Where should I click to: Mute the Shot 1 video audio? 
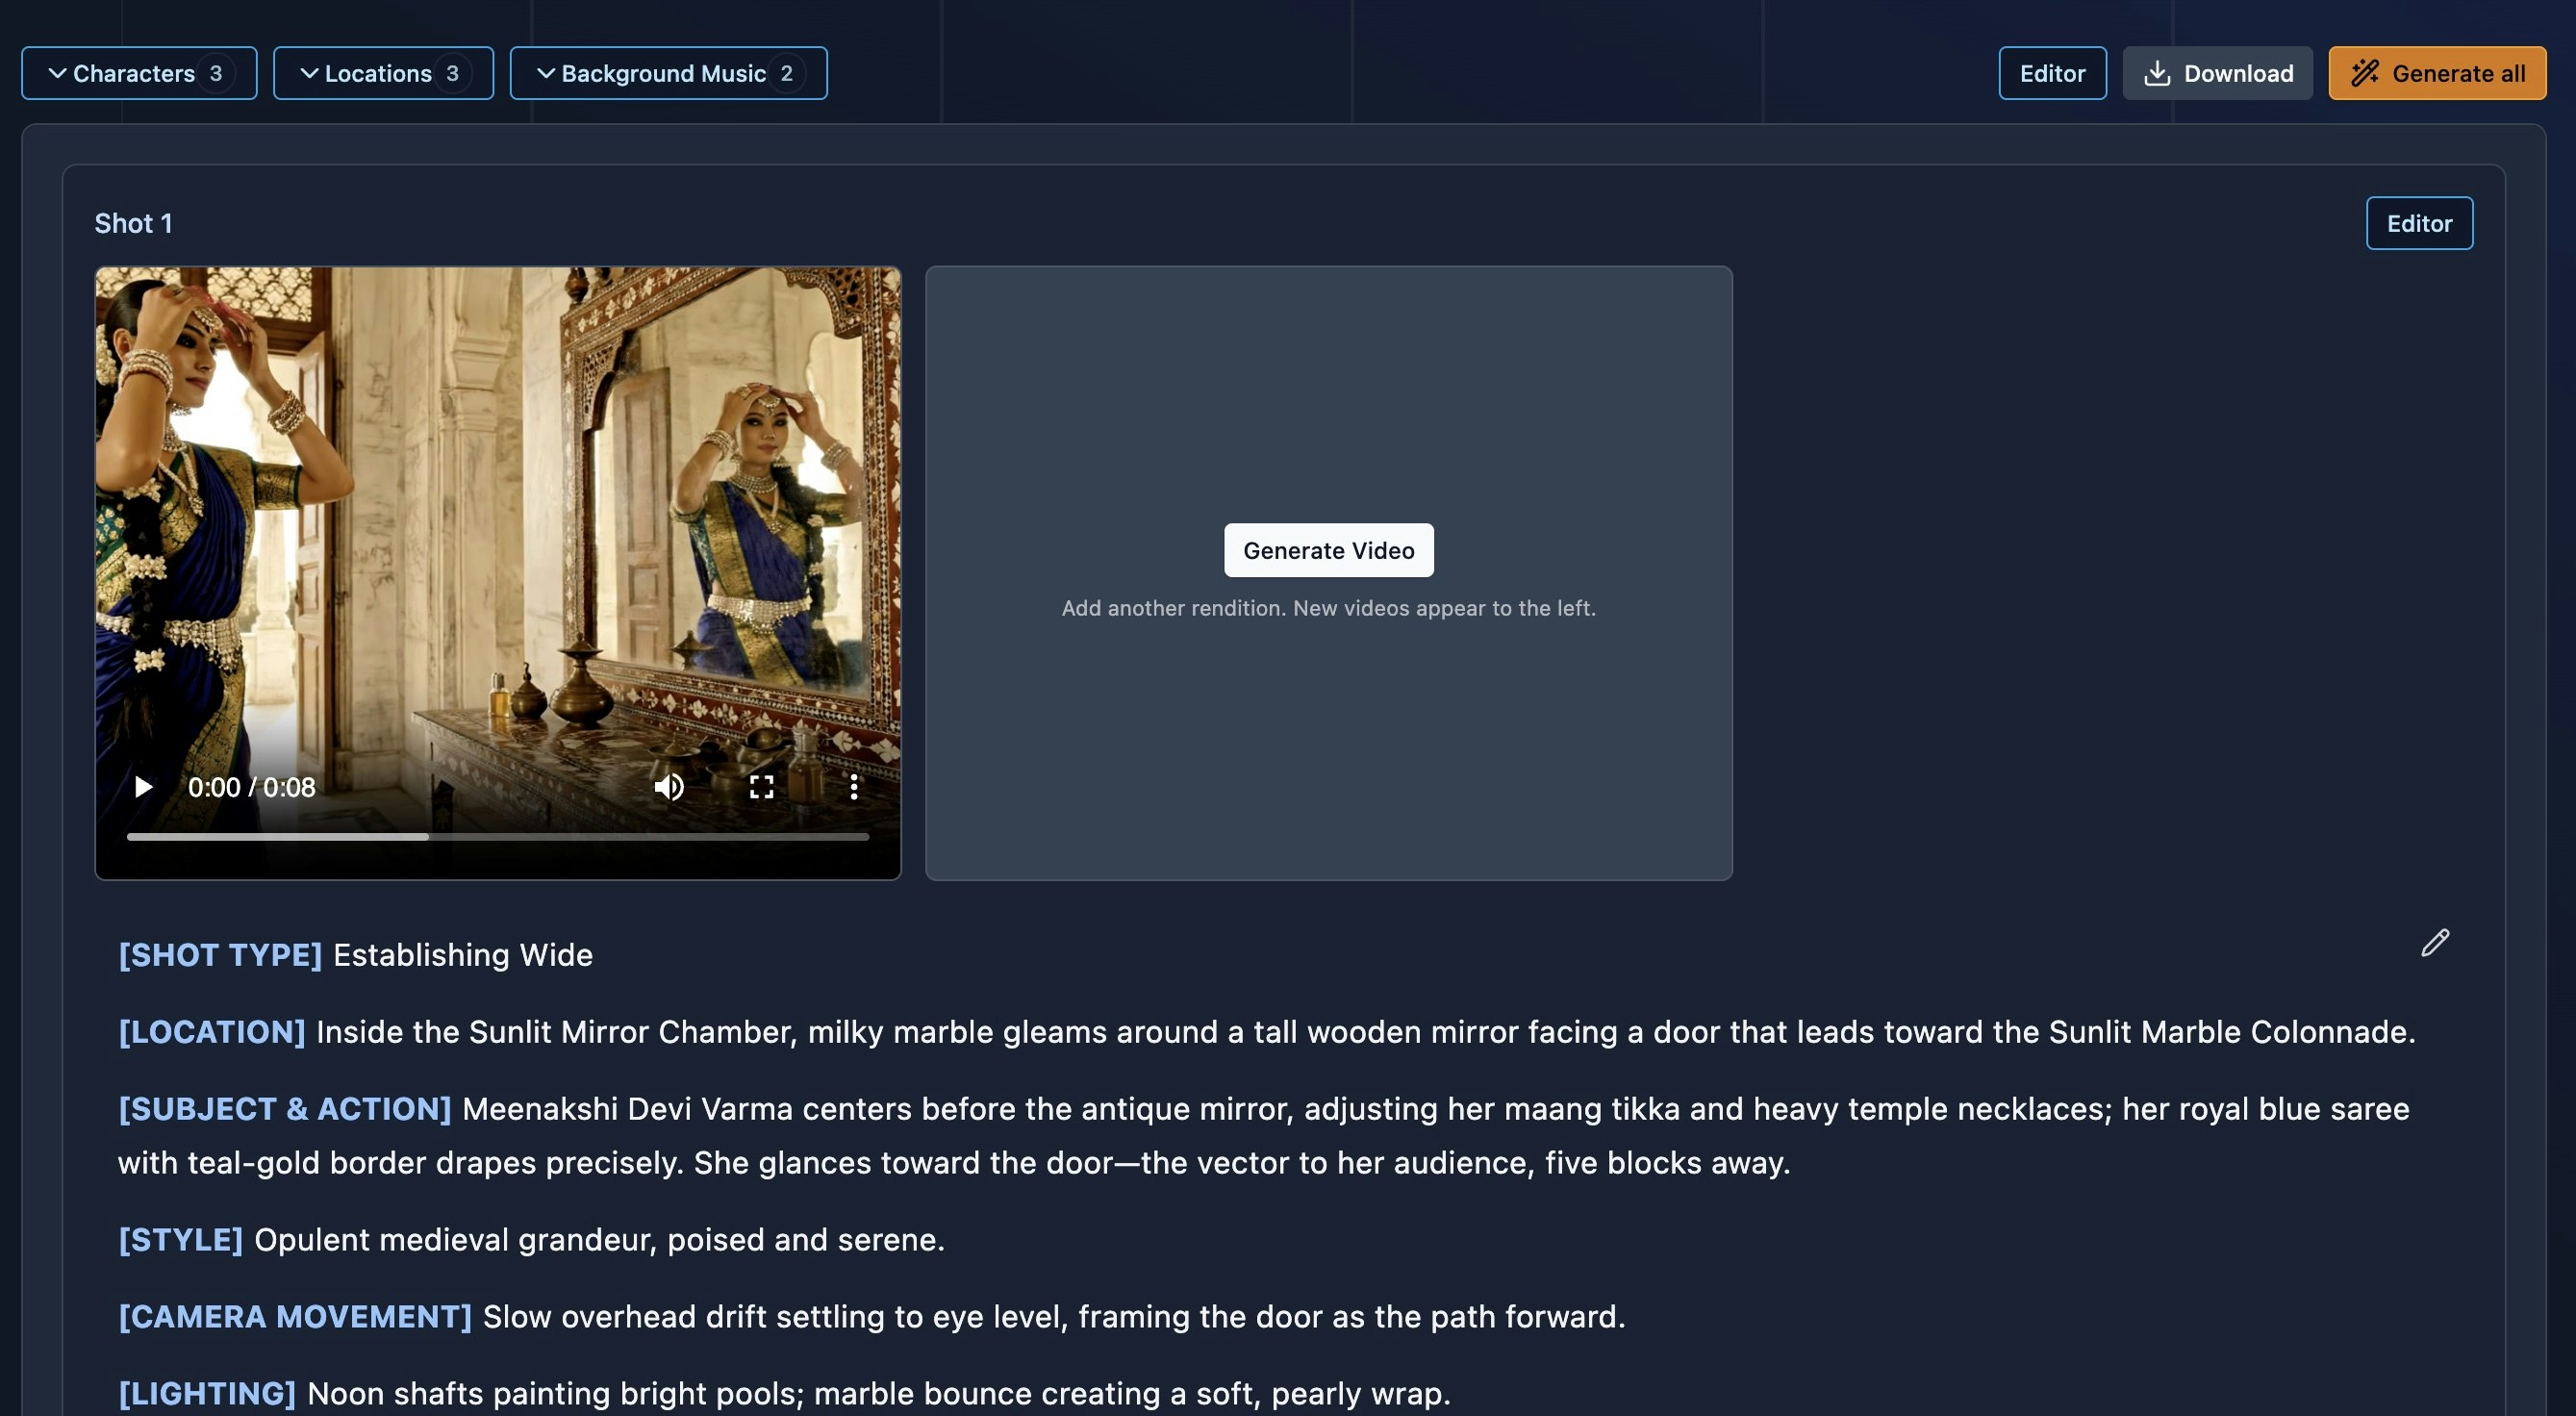point(668,787)
